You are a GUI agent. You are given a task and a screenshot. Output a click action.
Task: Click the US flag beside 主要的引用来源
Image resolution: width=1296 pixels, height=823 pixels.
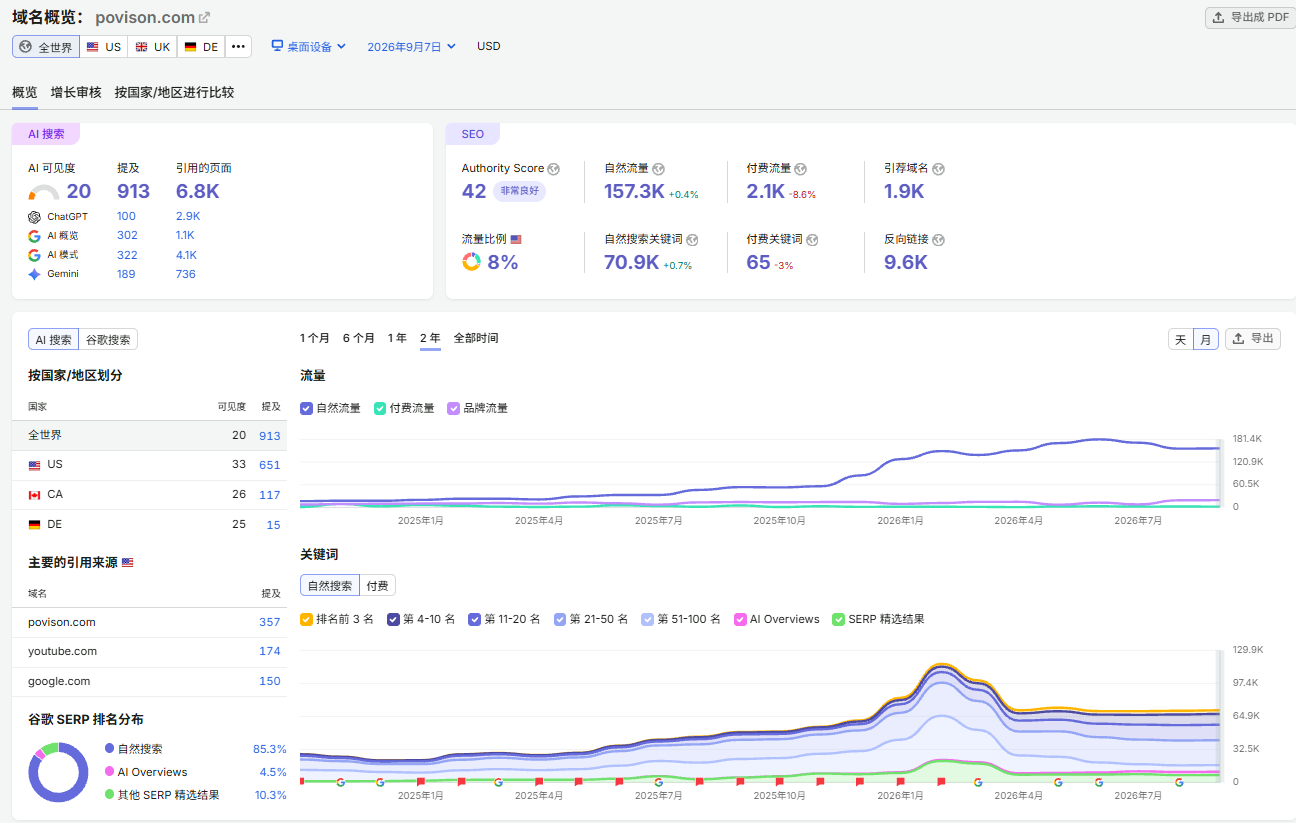coord(127,563)
